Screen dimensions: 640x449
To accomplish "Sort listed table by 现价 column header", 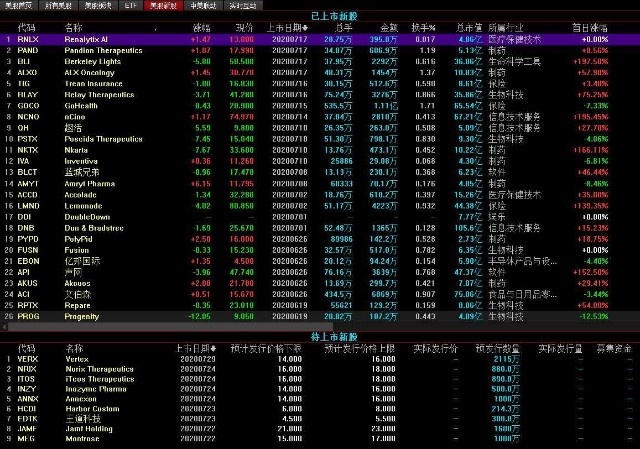I will pyautogui.click(x=244, y=28).
